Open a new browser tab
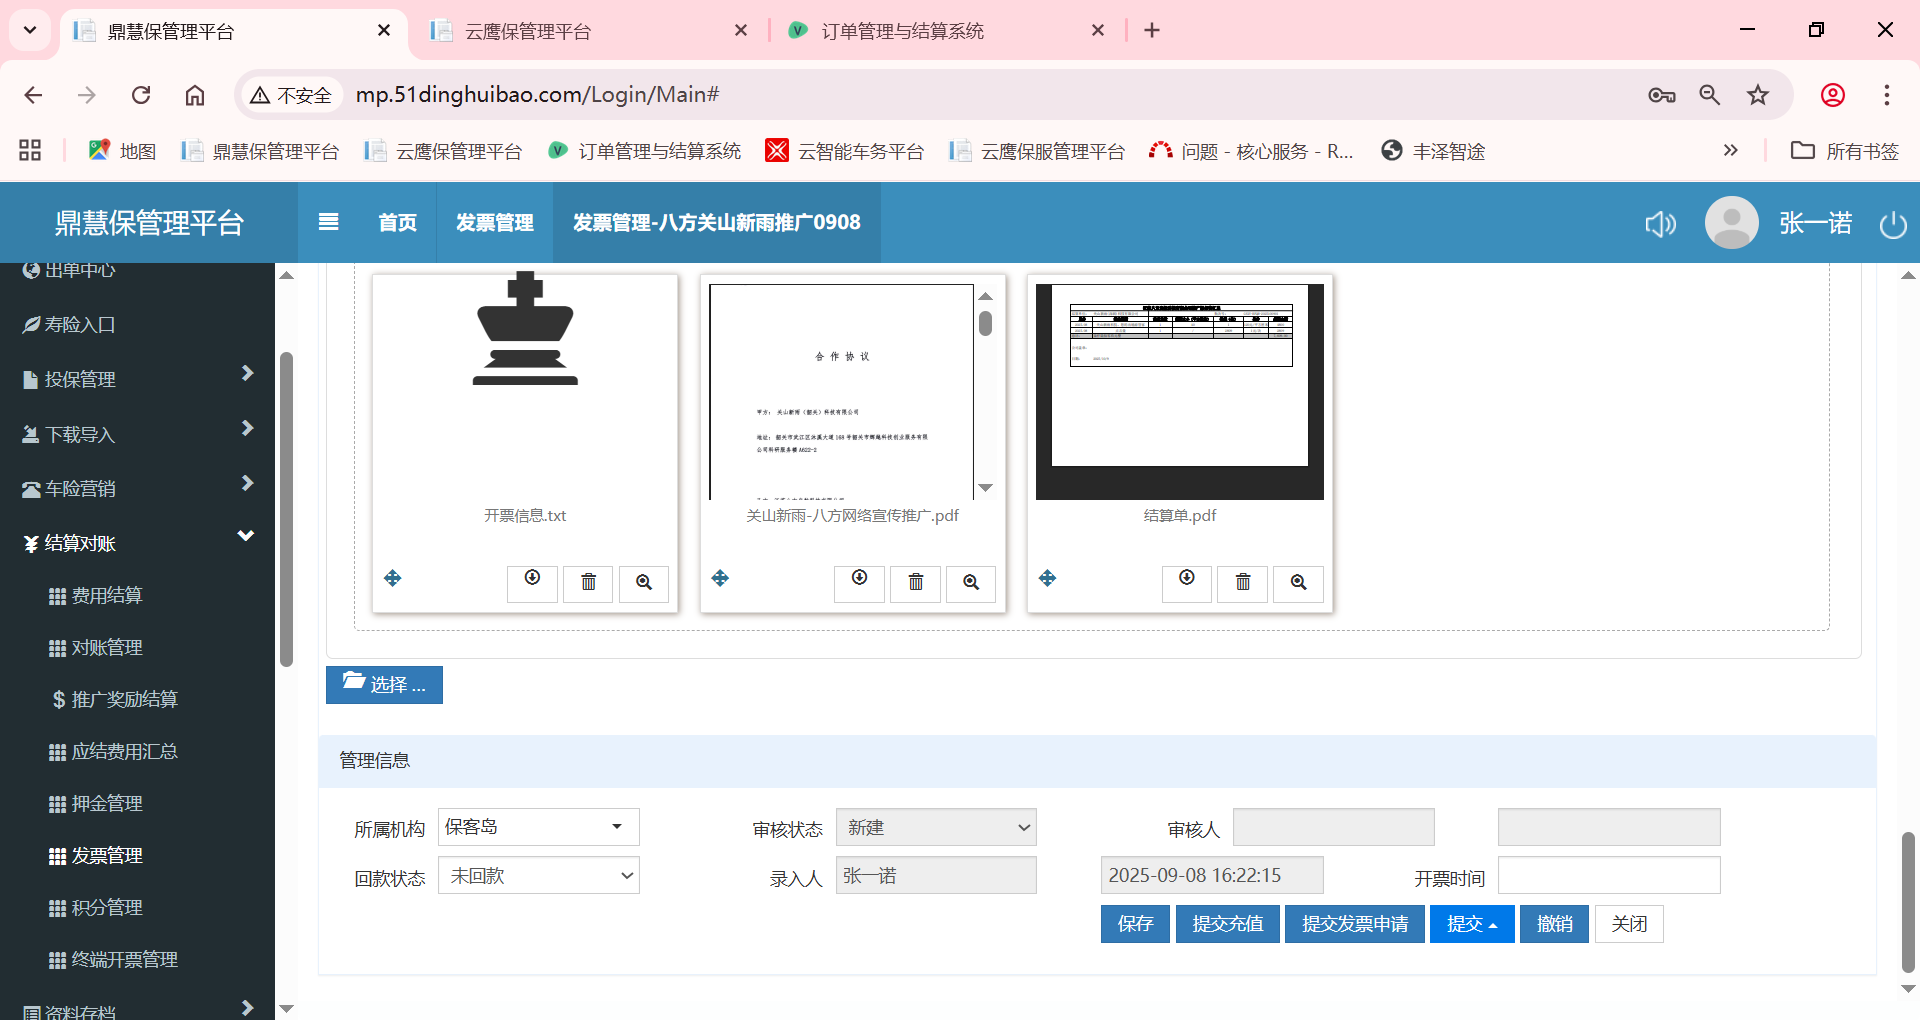This screenshot has height=1020, width=1920. click(1152, 30)
